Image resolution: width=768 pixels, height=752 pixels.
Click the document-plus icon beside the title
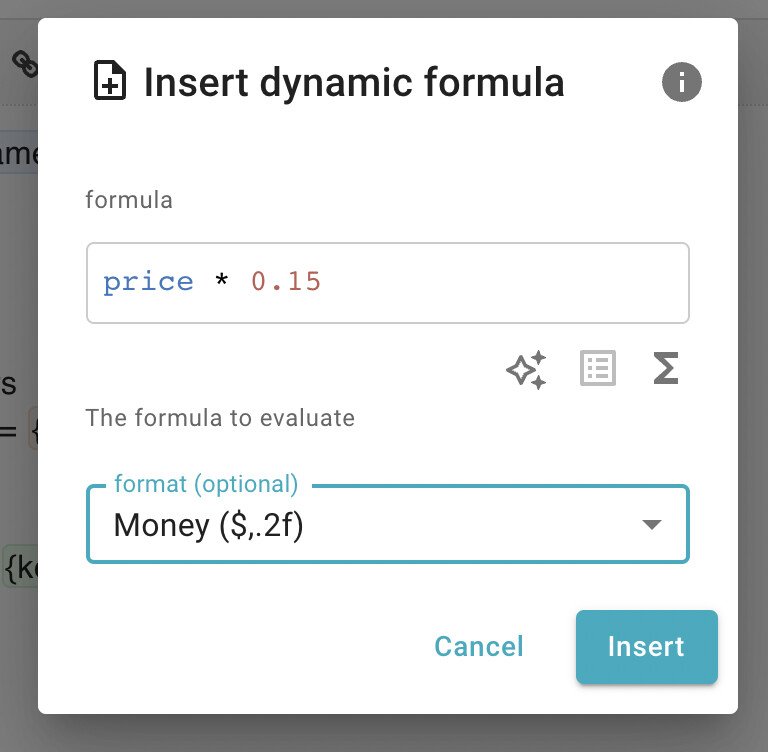110,80
